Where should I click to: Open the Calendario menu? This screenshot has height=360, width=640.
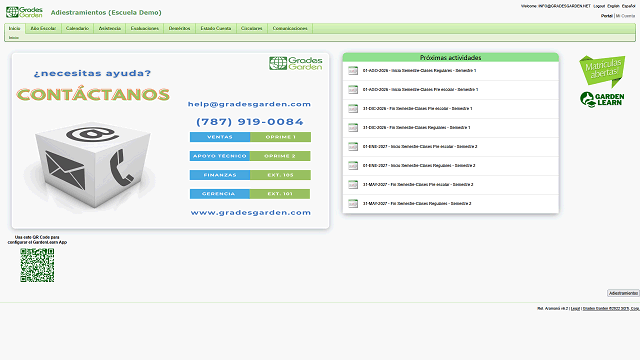click(x=77, y=28)
